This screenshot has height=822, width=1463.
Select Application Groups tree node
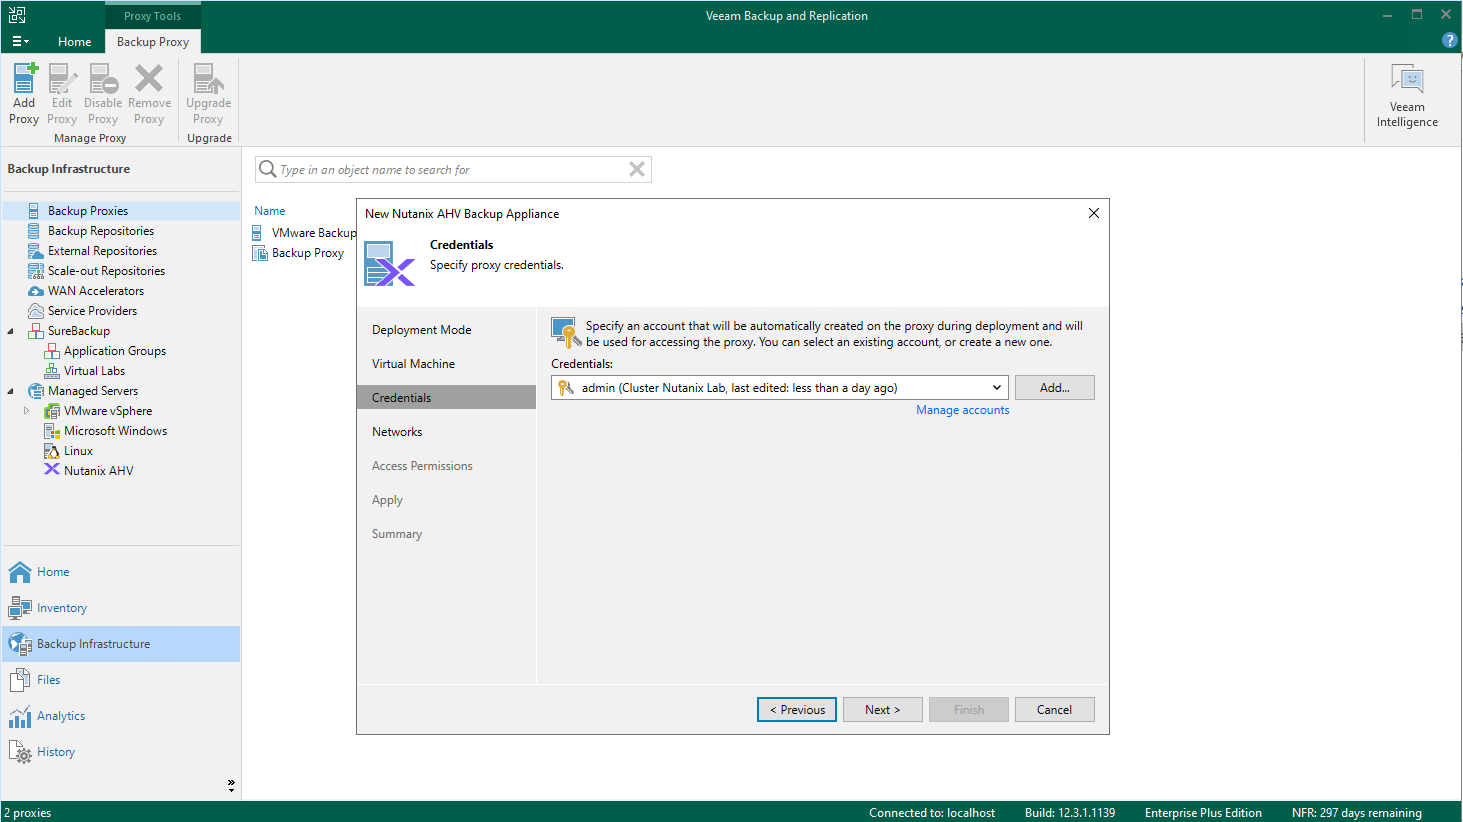pos(115,351)
